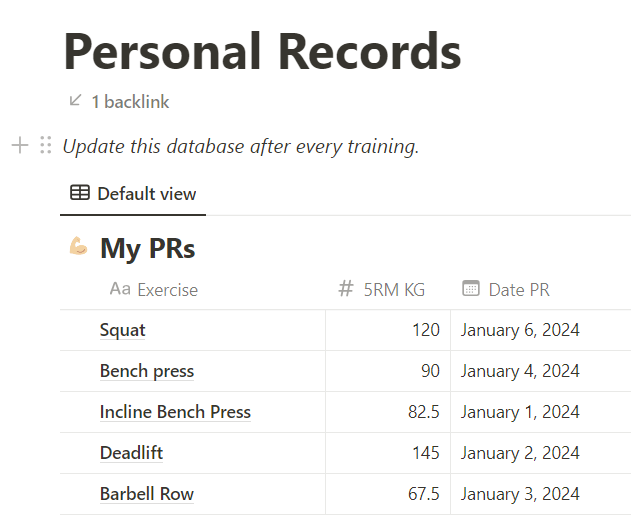Click the flexed bicep emoji icon

pyautogui.click(x=79, y=247)
